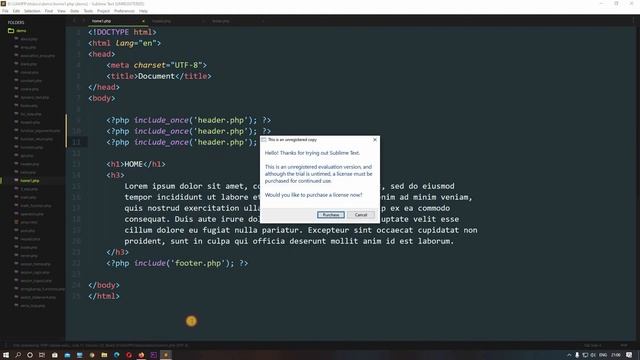Click the opening <h3> tag line
Screen dimensions: 640x360
pyautogui.click(x=116, y=175)
